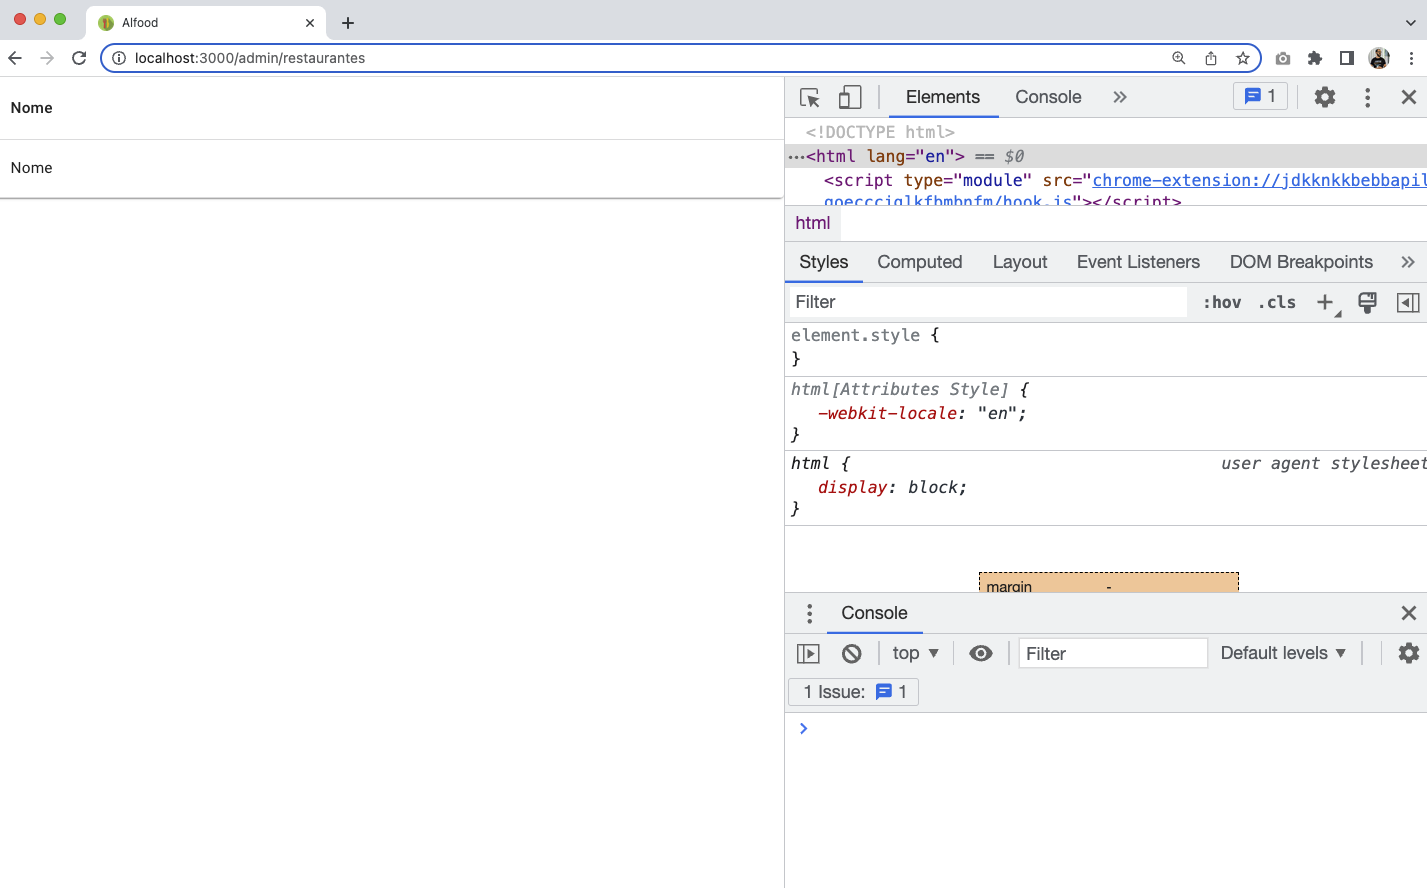Open DevTools settings gear
The image size is (1427, 888).
[x=1325, y=97]
